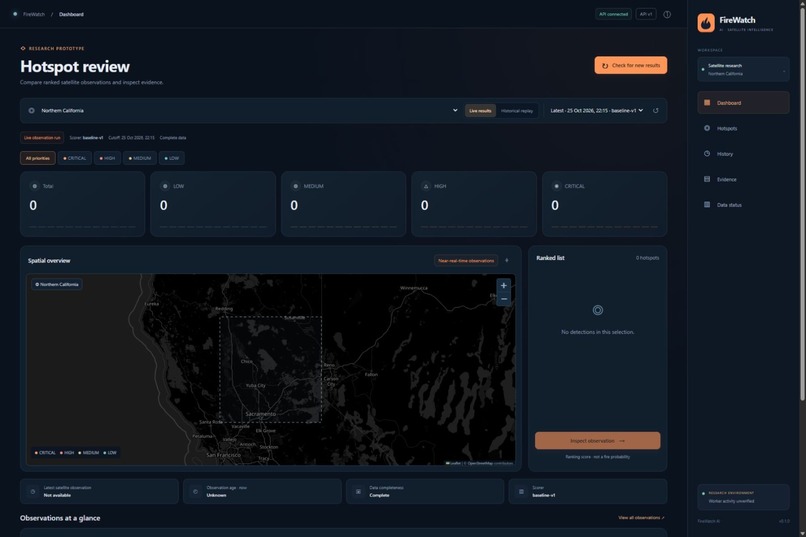Image resolution: width=806 pixels, height=537 pixels.
Task: Click the page vertical scrollbar
Action: pos(802,206)
